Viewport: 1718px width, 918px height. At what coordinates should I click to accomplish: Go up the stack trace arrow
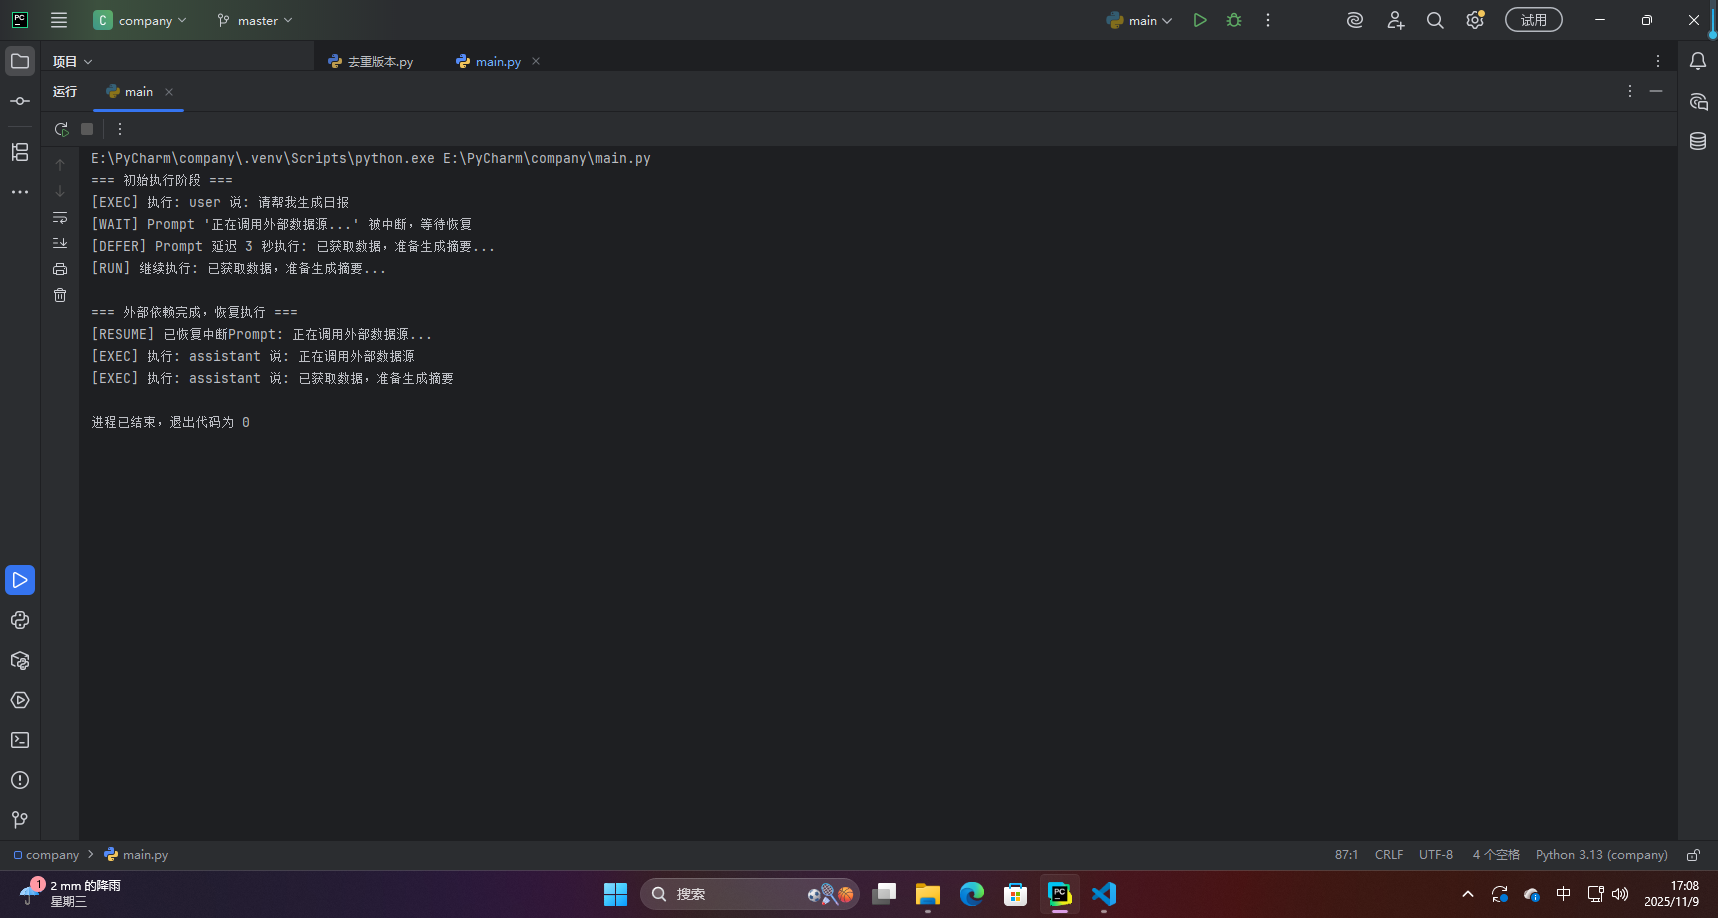point(60,165)
